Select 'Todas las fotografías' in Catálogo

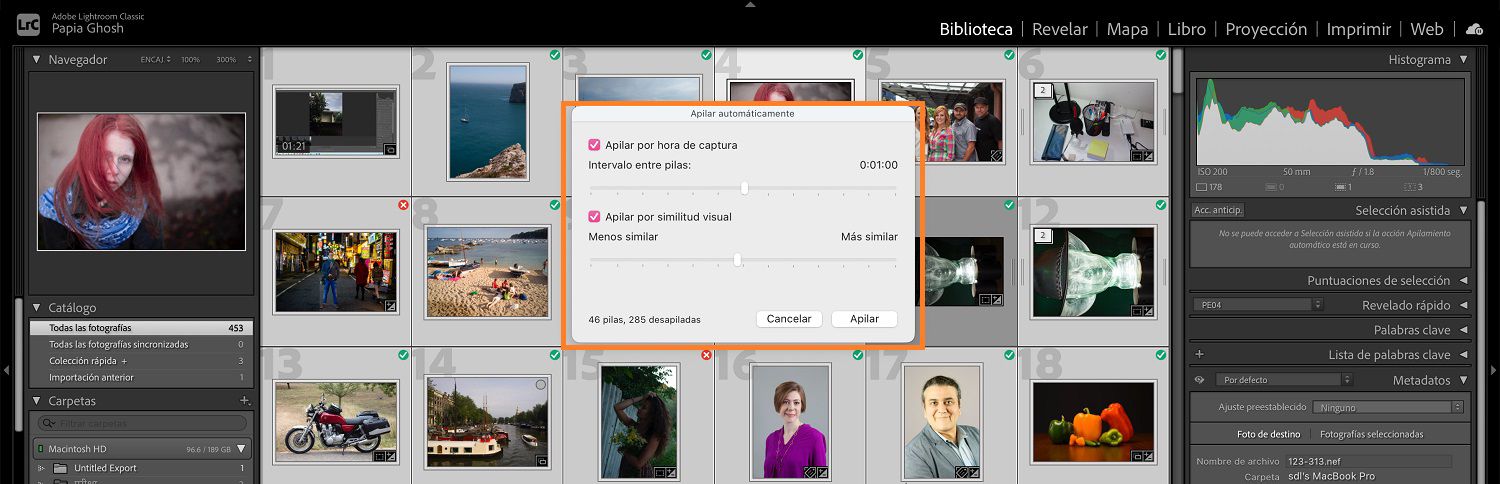pyautogui.click(x=142, y=328)
